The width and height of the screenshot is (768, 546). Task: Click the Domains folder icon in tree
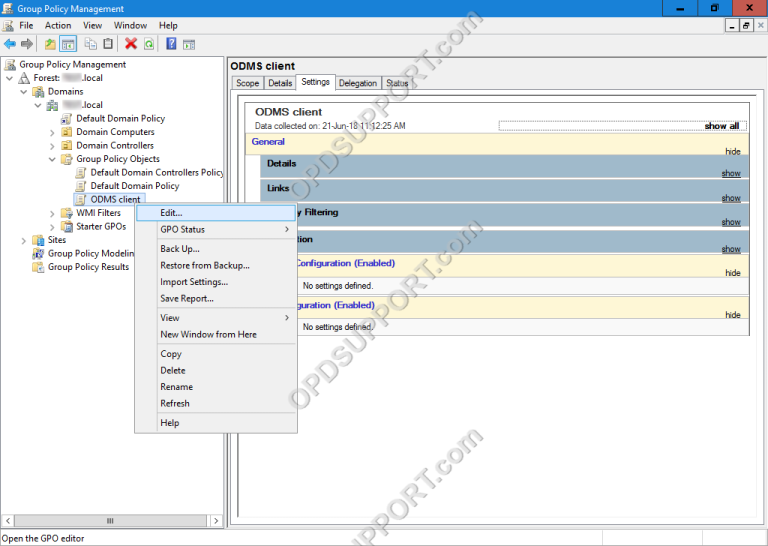pyautogui.click(x=38, y=92)
